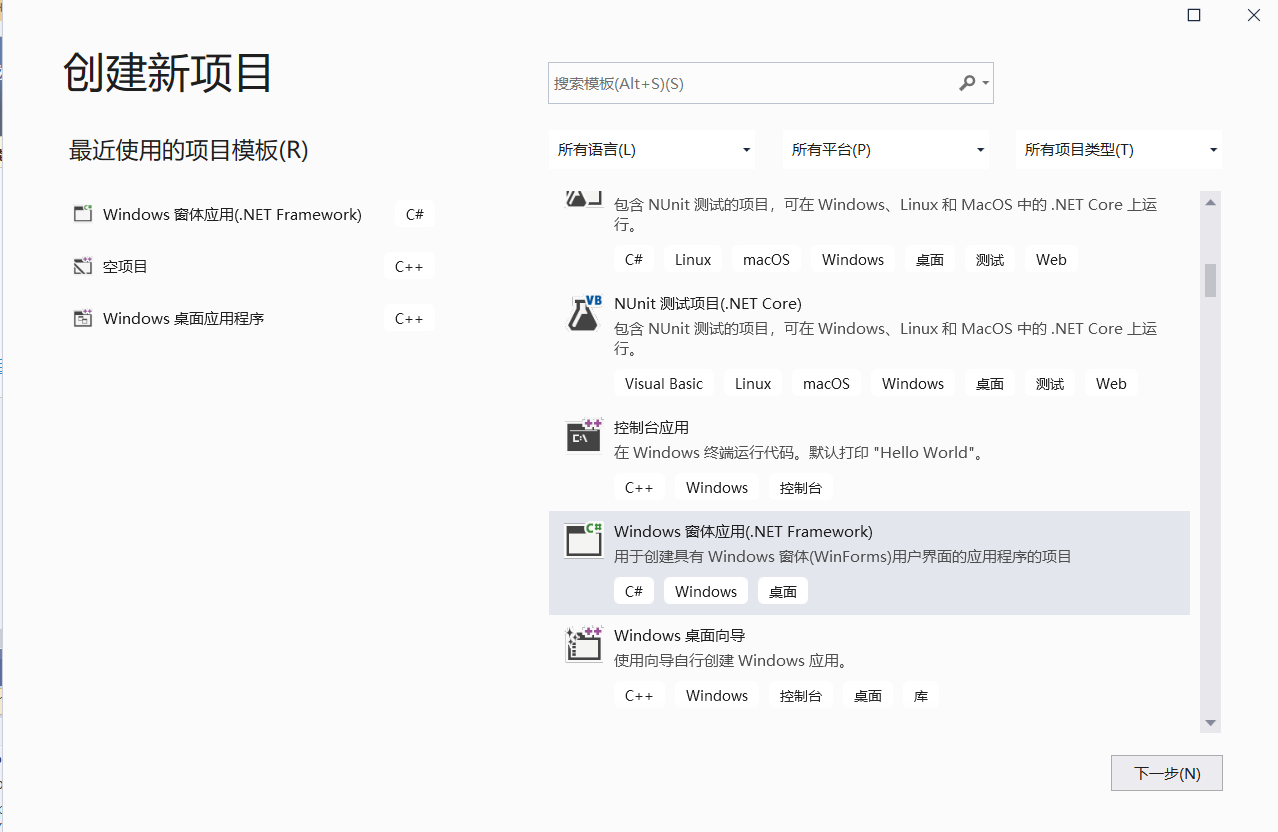
Task: Click the 桌面 tag under Windows 窗体应用
Action: (783, 591)
